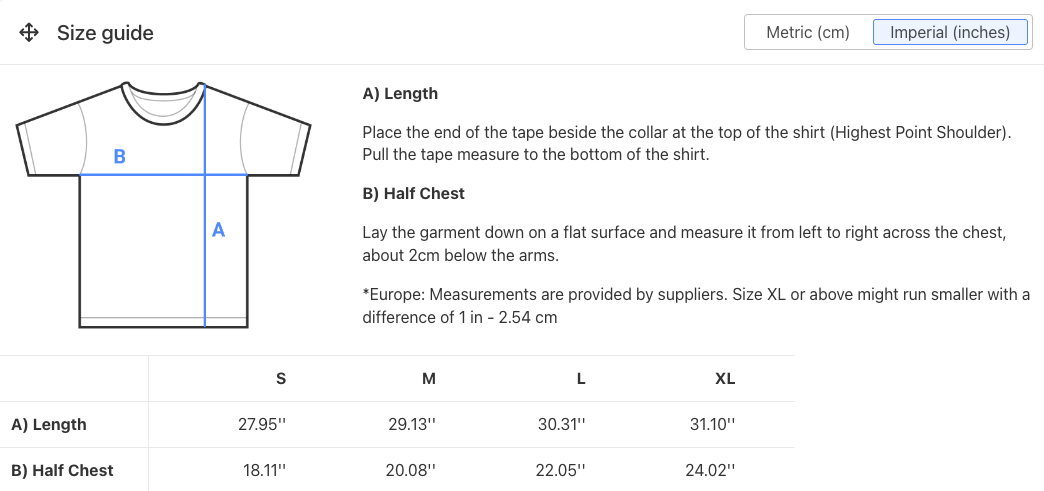Click the 20.08'' half chest value for M
Image resolution: width=1044 pixels, height=491 pixels.
point(411,470)
